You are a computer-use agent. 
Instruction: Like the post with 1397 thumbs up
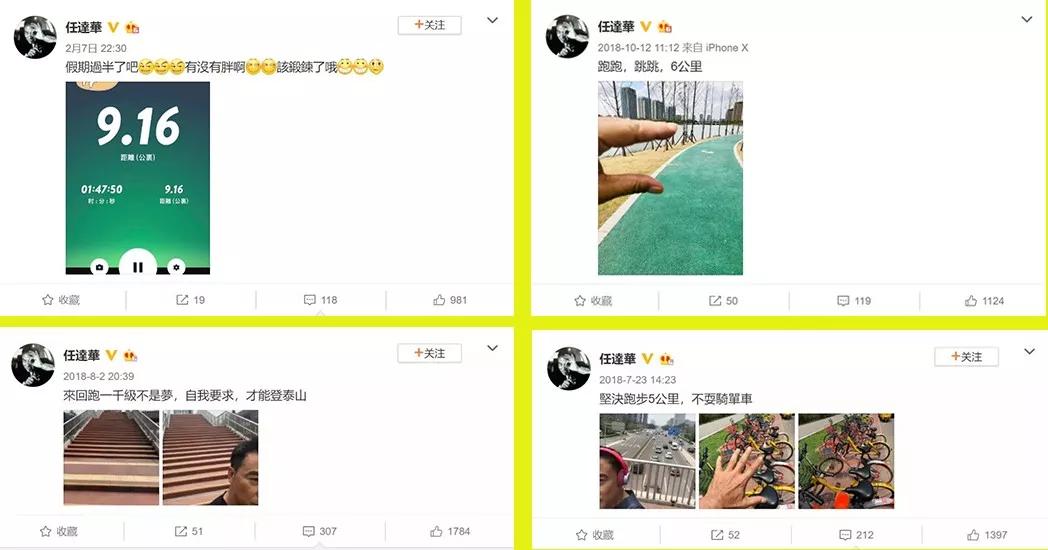(973, 535)
